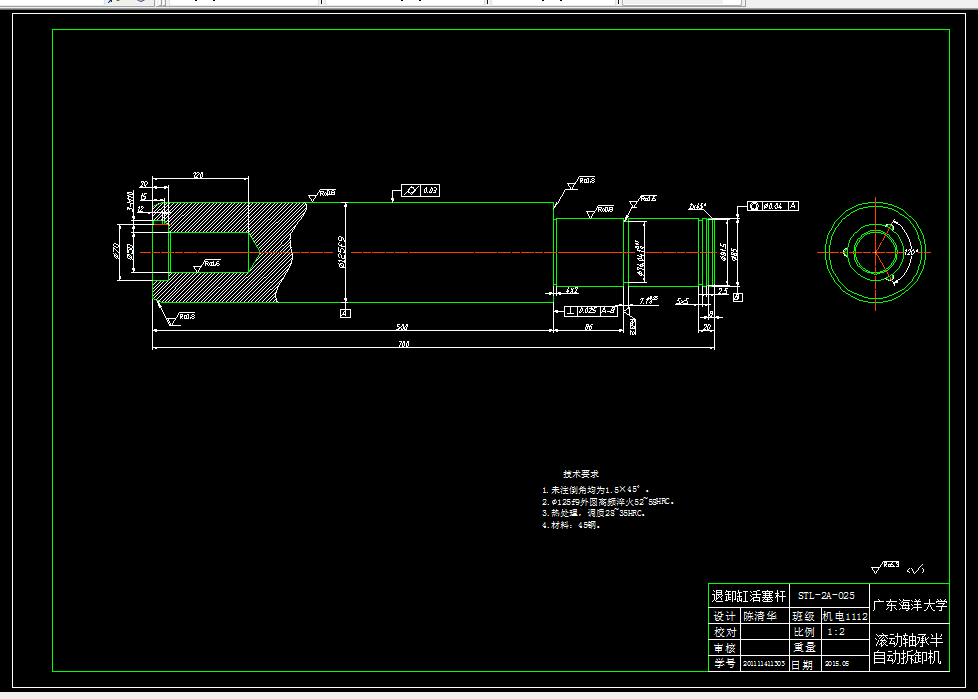Image resolution: width=978 pixels, height=699 pixels.
Task: Select project name 滚动轴承半自动拆卸机
Action: 908,648
